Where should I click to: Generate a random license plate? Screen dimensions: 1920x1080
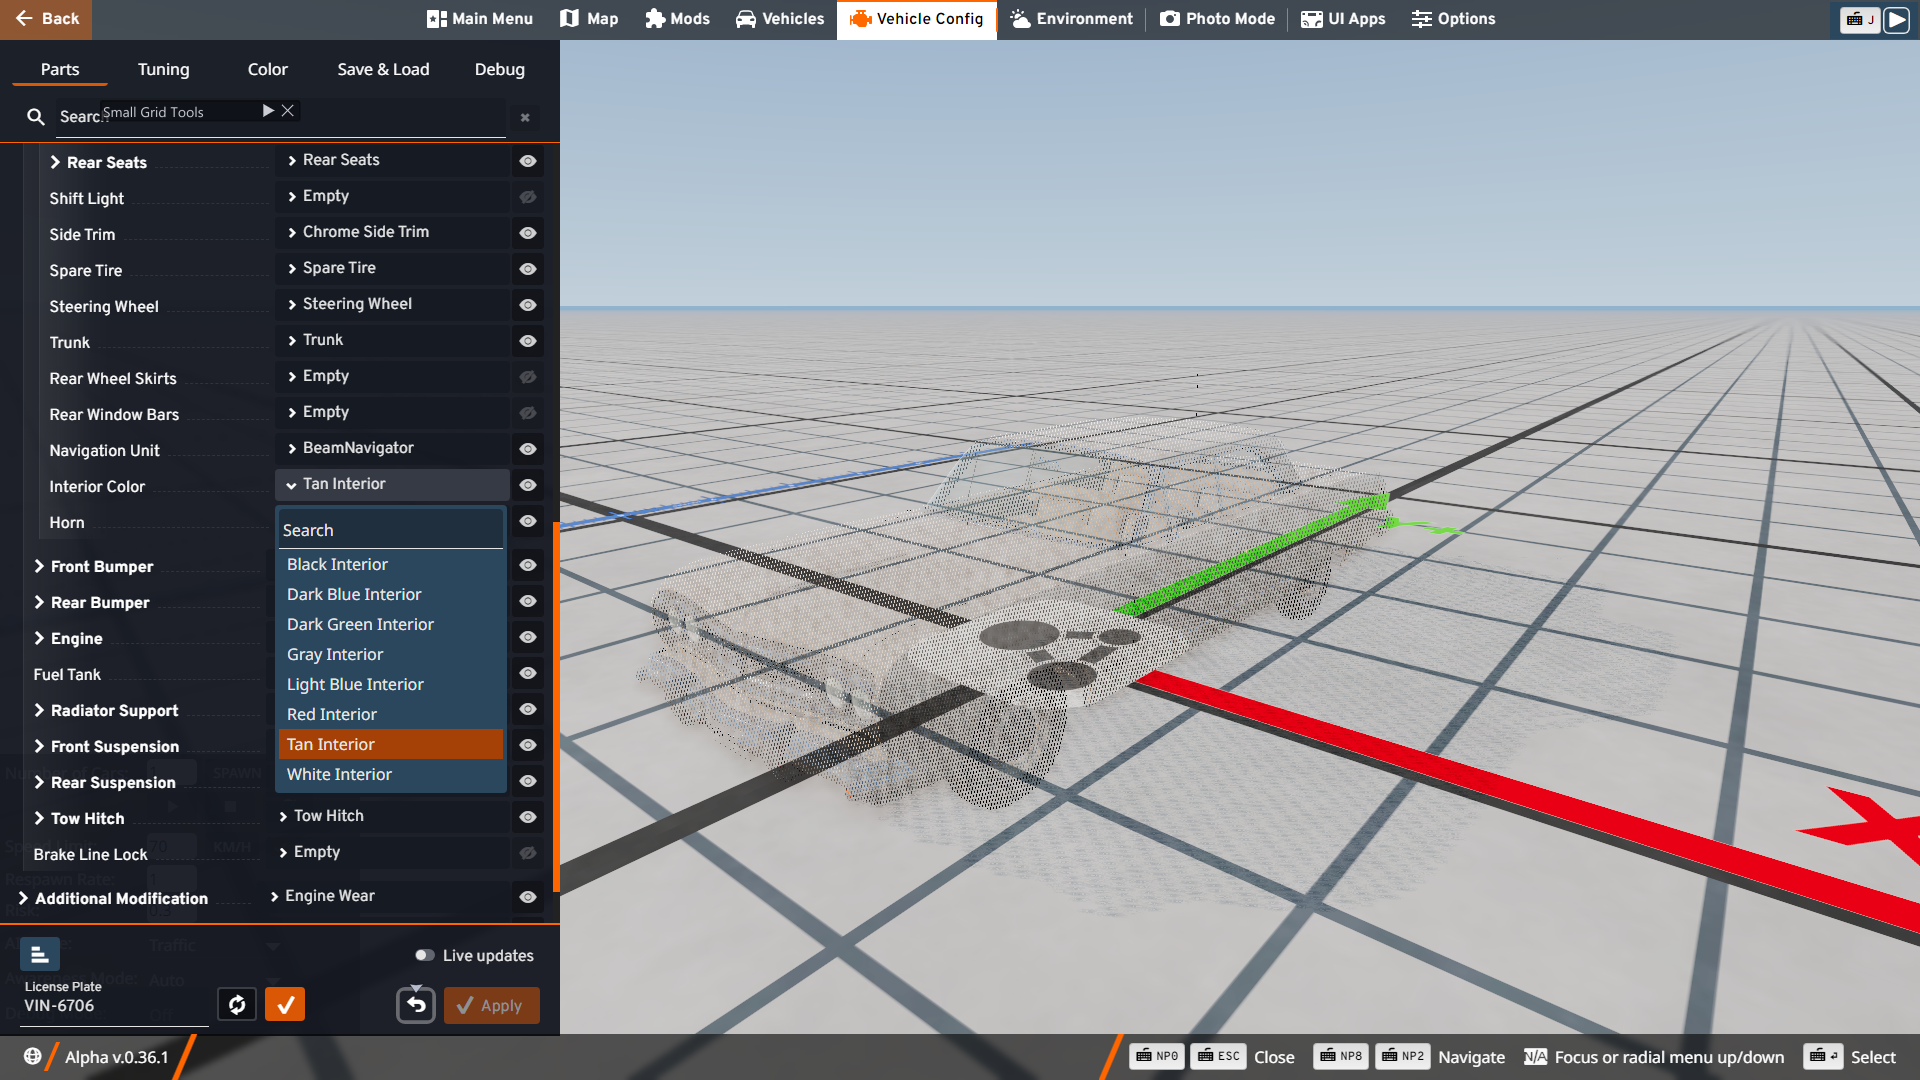[x=237, y=1004]
